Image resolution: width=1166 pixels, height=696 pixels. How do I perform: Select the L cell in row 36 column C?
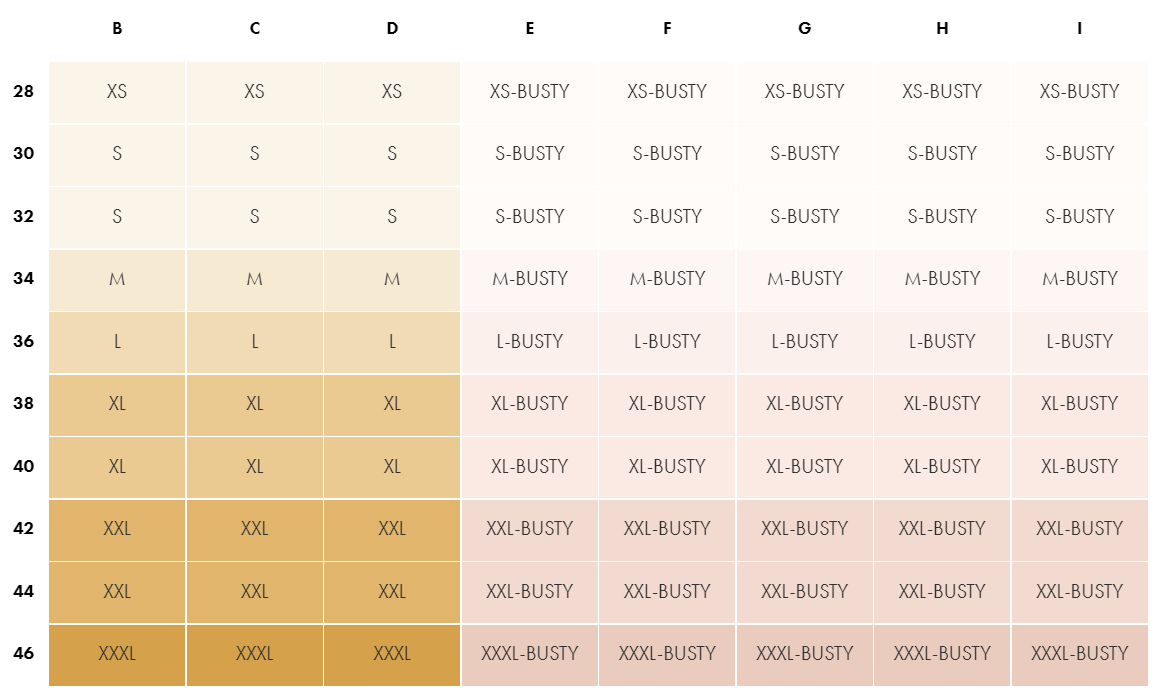pyautogui.click(x=254, y=342)
